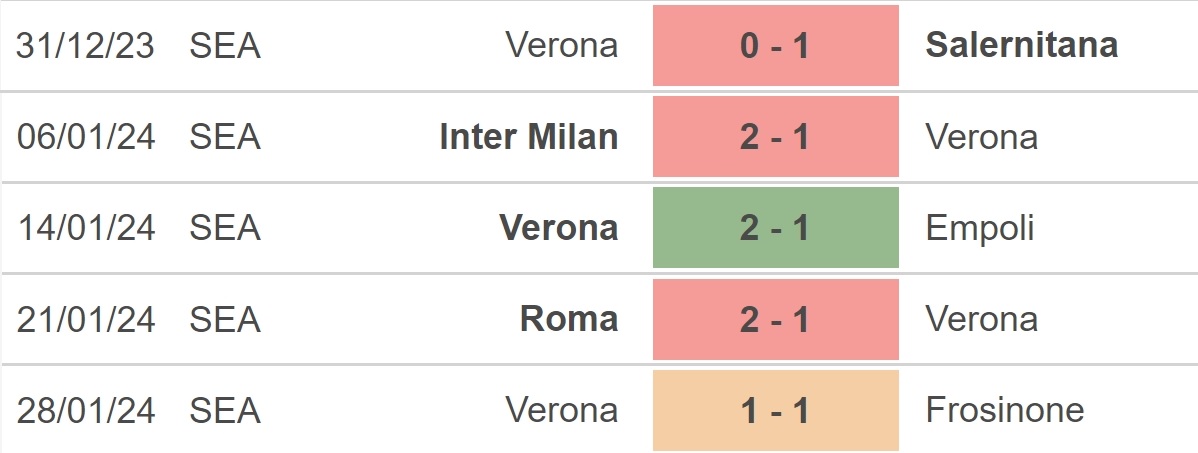
Task: Click Verona away team against Roma
Action: coord(982,319)
